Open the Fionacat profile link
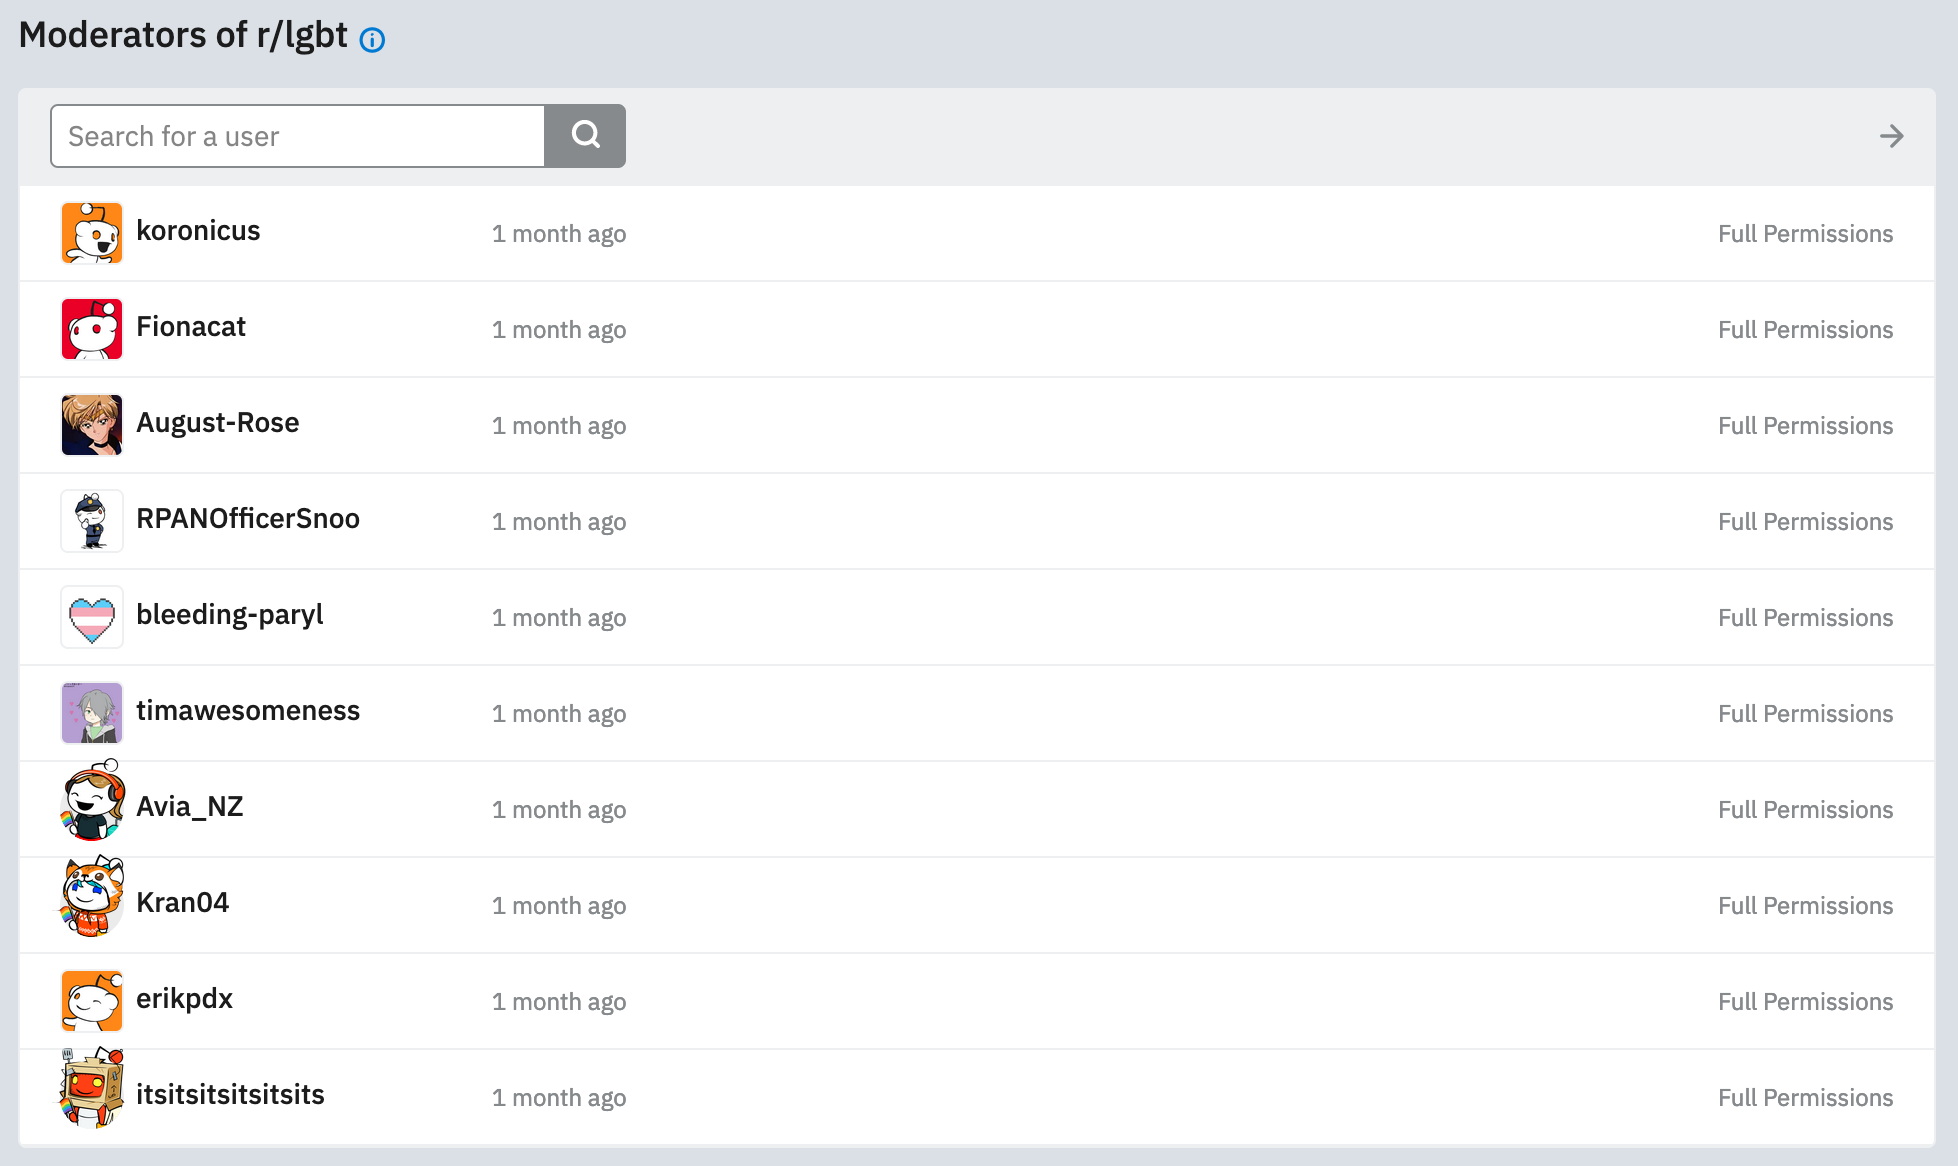 coord(191,327)
